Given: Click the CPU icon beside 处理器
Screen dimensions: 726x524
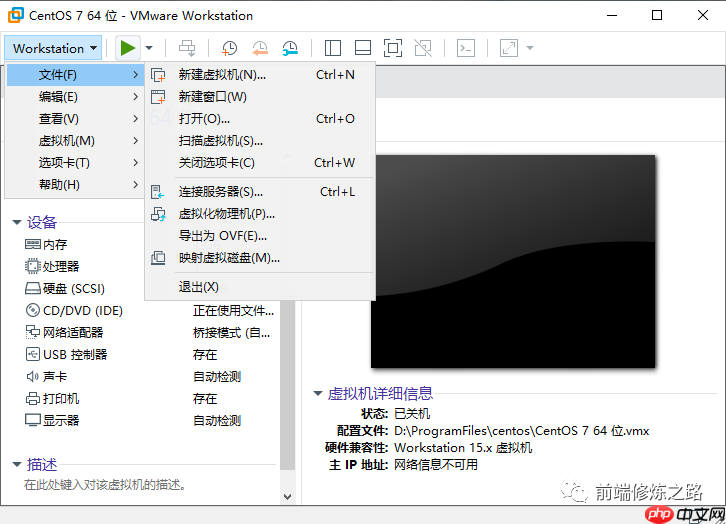Looking at the screenshot, I should (x=32, y=266).
